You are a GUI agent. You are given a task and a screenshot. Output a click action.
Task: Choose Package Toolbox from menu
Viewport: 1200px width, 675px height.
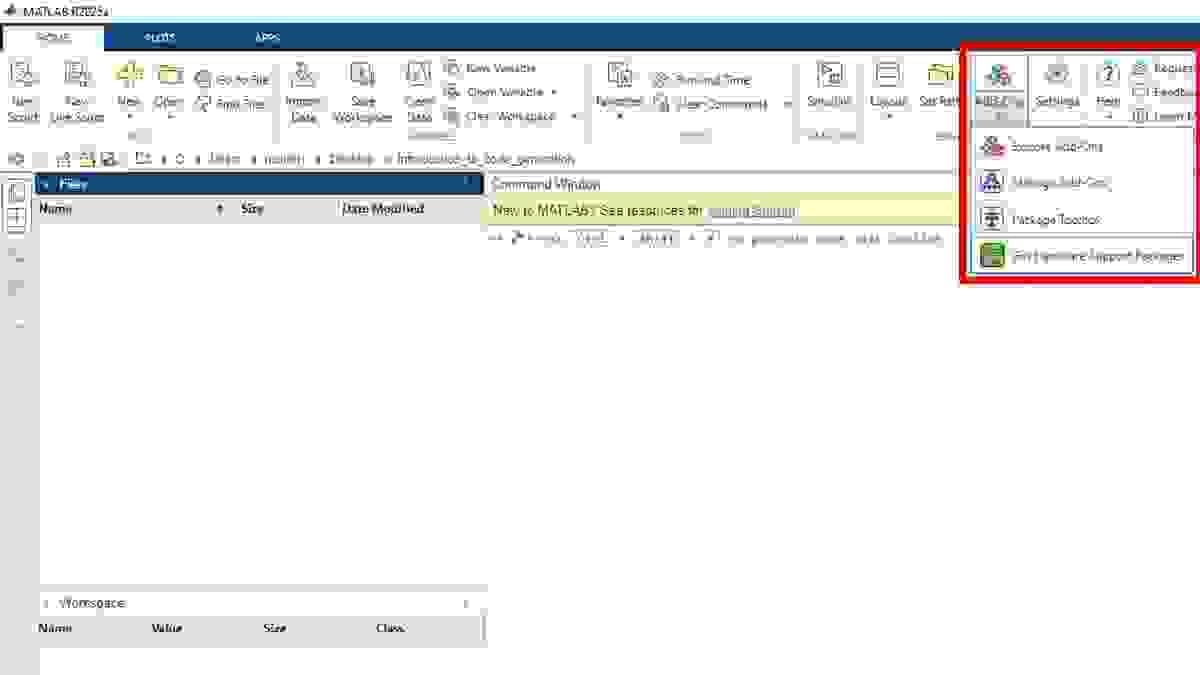(1083, 219)
